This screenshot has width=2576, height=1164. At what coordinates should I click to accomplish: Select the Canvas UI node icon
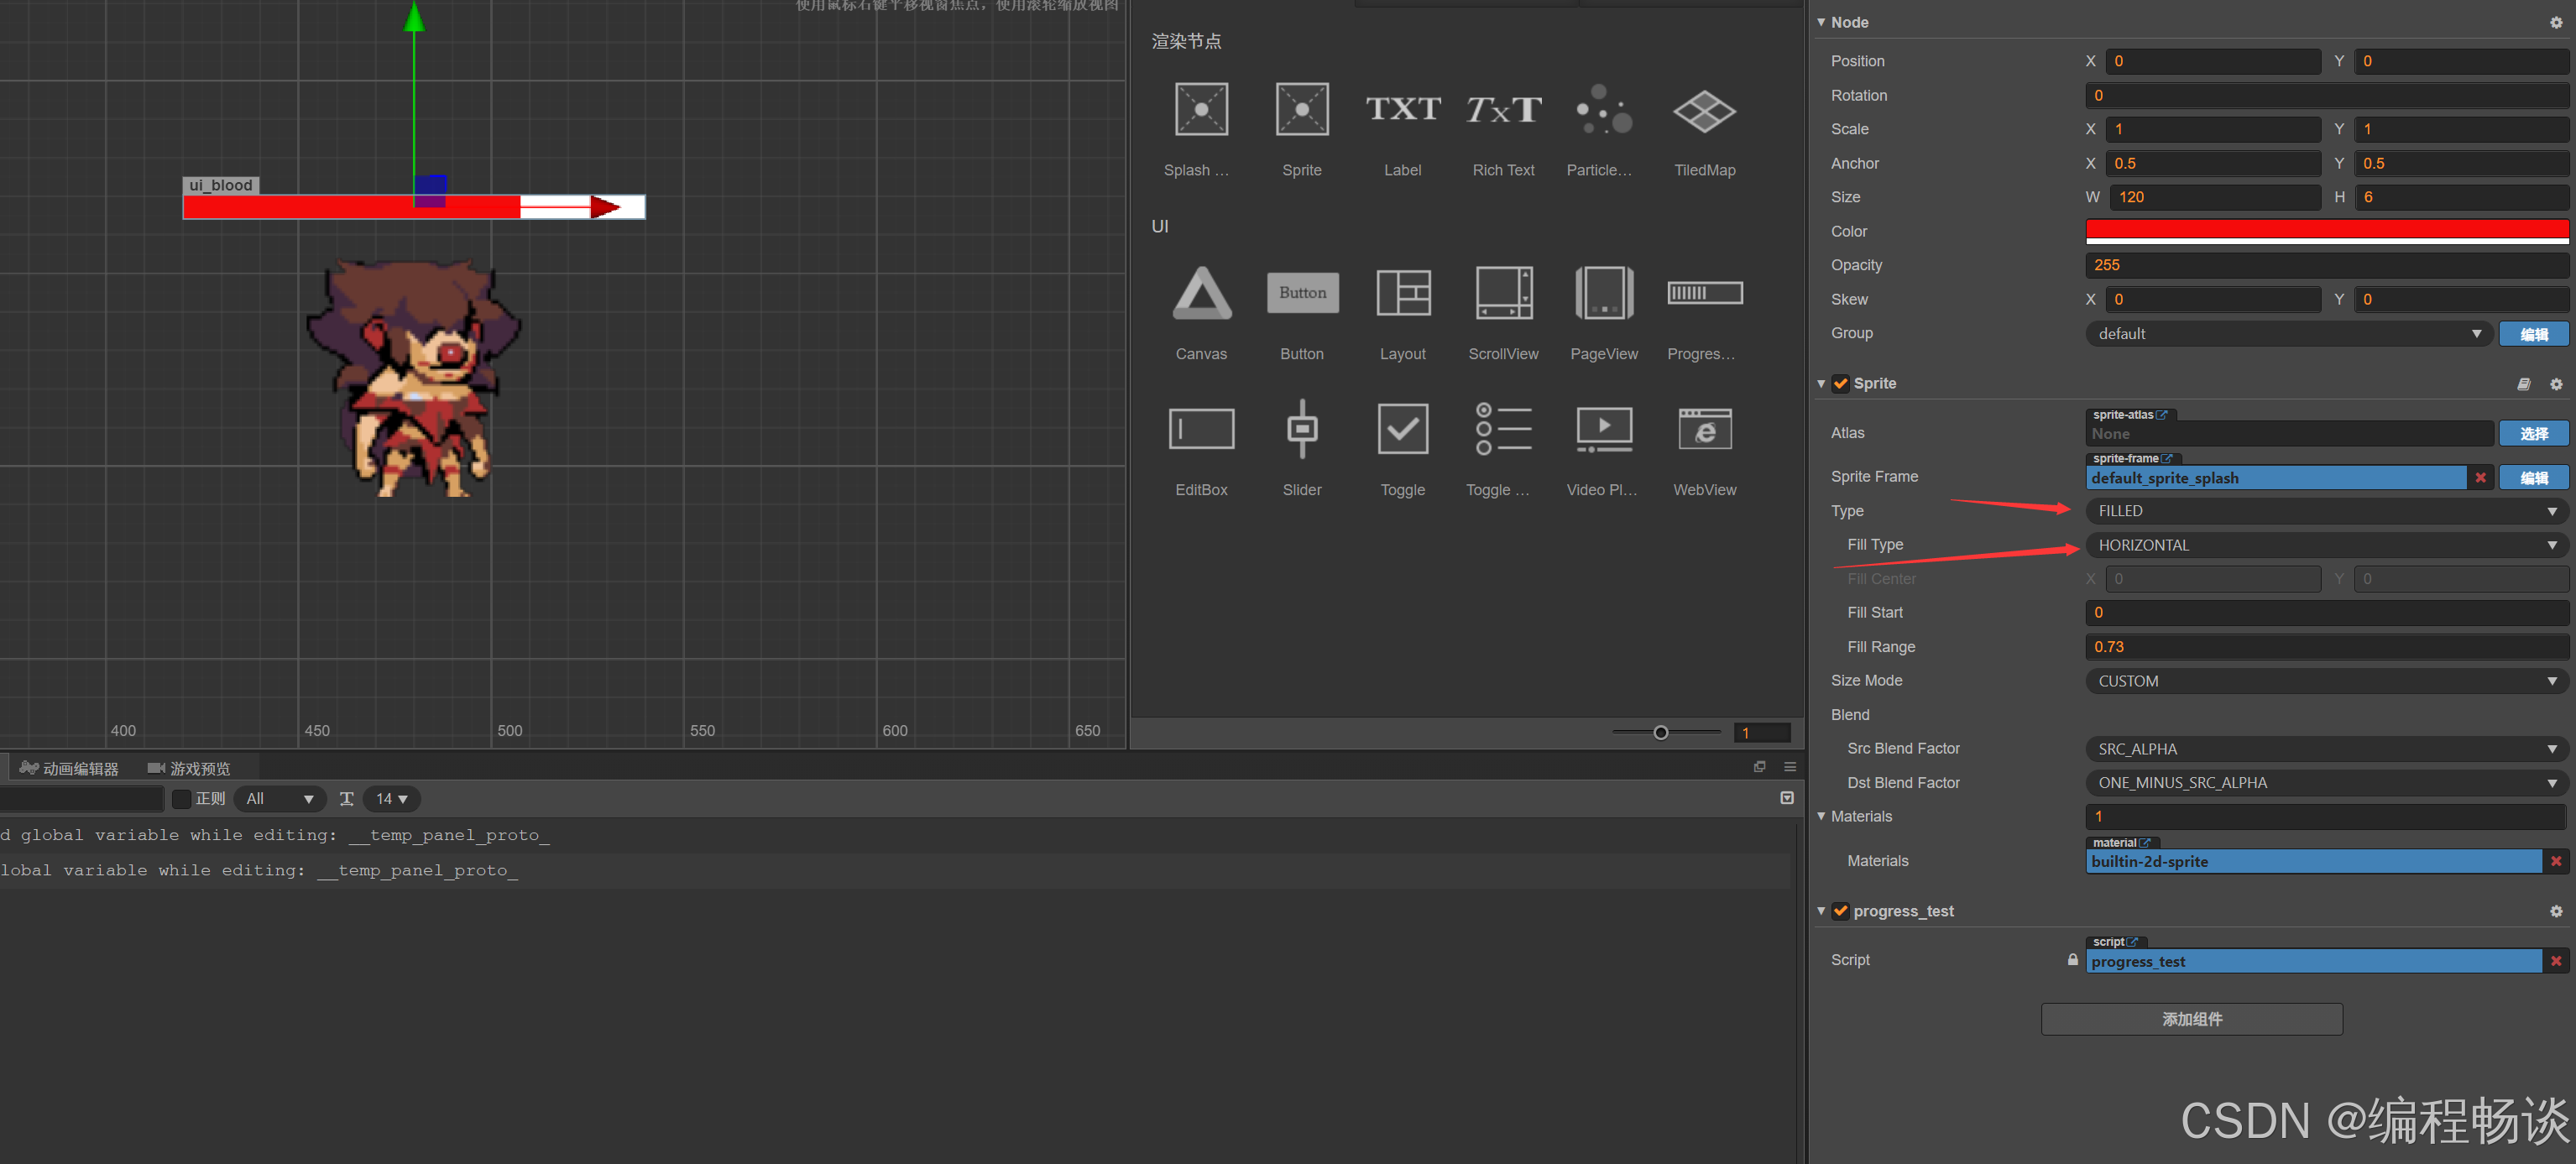[x=1200, y=294]
